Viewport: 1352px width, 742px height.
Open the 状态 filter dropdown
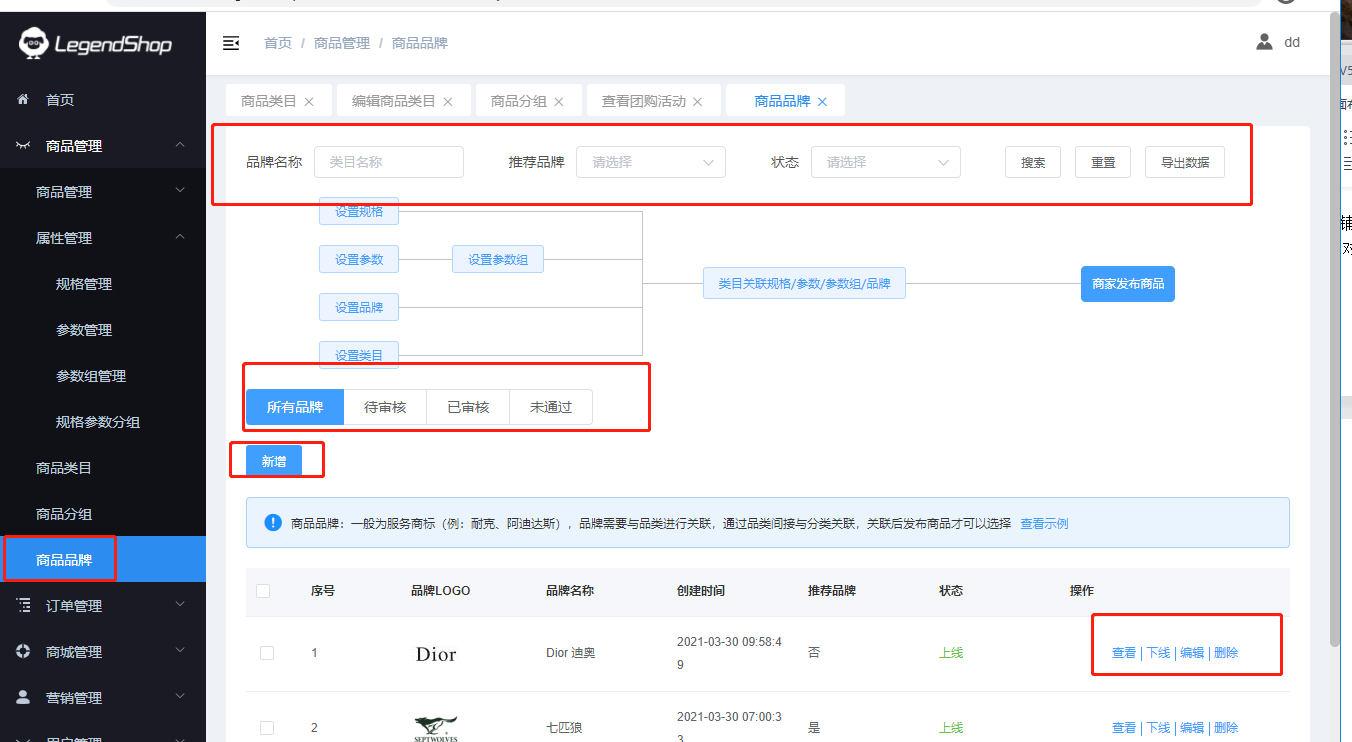pyautogui.click(x=886, y=162)
